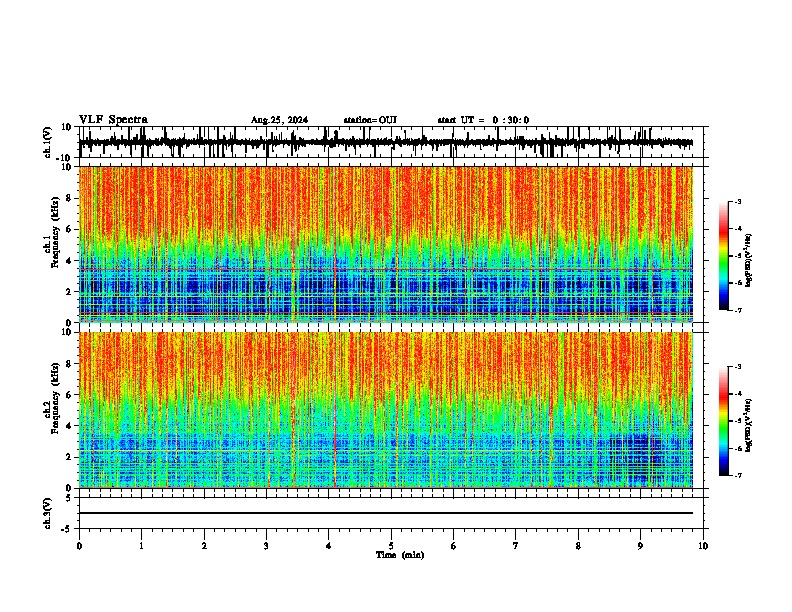792x612 pixels.
Task: Click the "VLF Spectra" title text
Action: [x=113, y=120]
